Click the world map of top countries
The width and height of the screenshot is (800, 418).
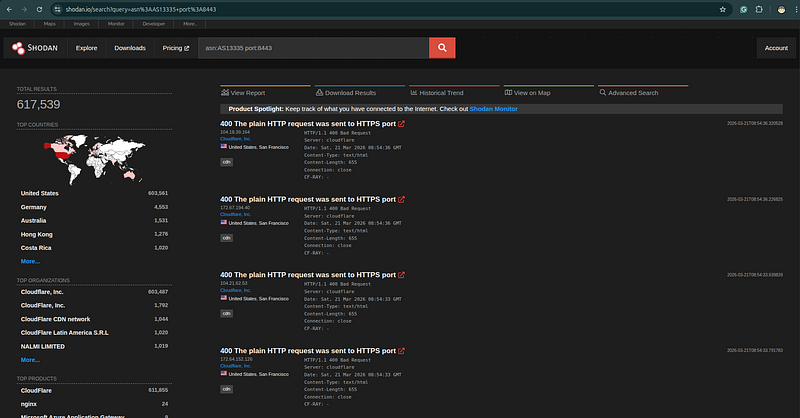pos(94,159)
